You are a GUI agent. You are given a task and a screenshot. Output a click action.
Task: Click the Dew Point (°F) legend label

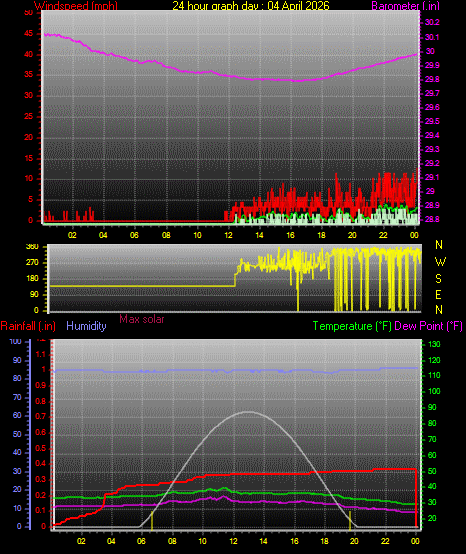(428, 326)
